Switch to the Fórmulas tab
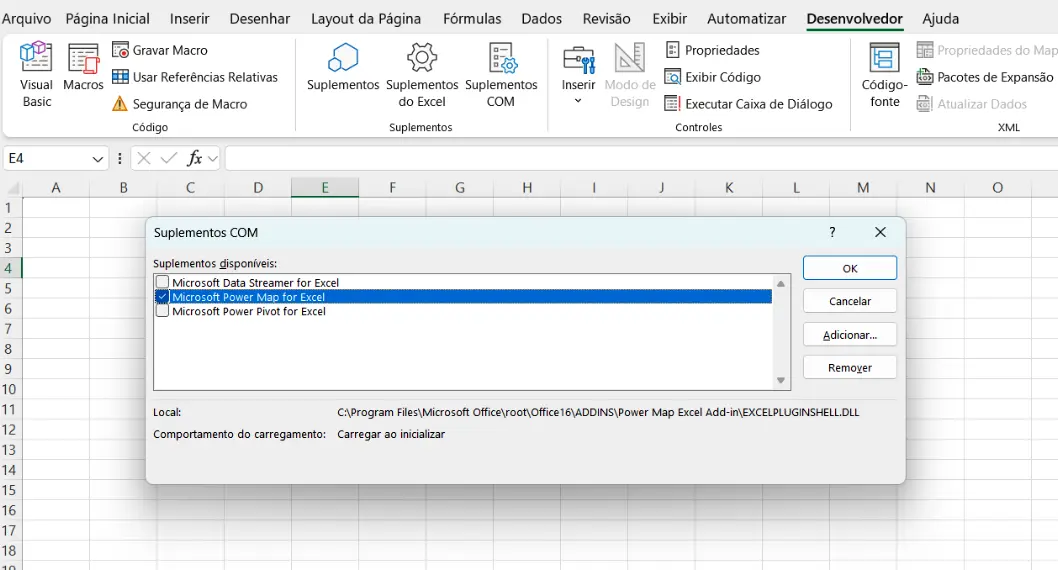This screenshot has height=570, width=1058. tap(472, 19)
